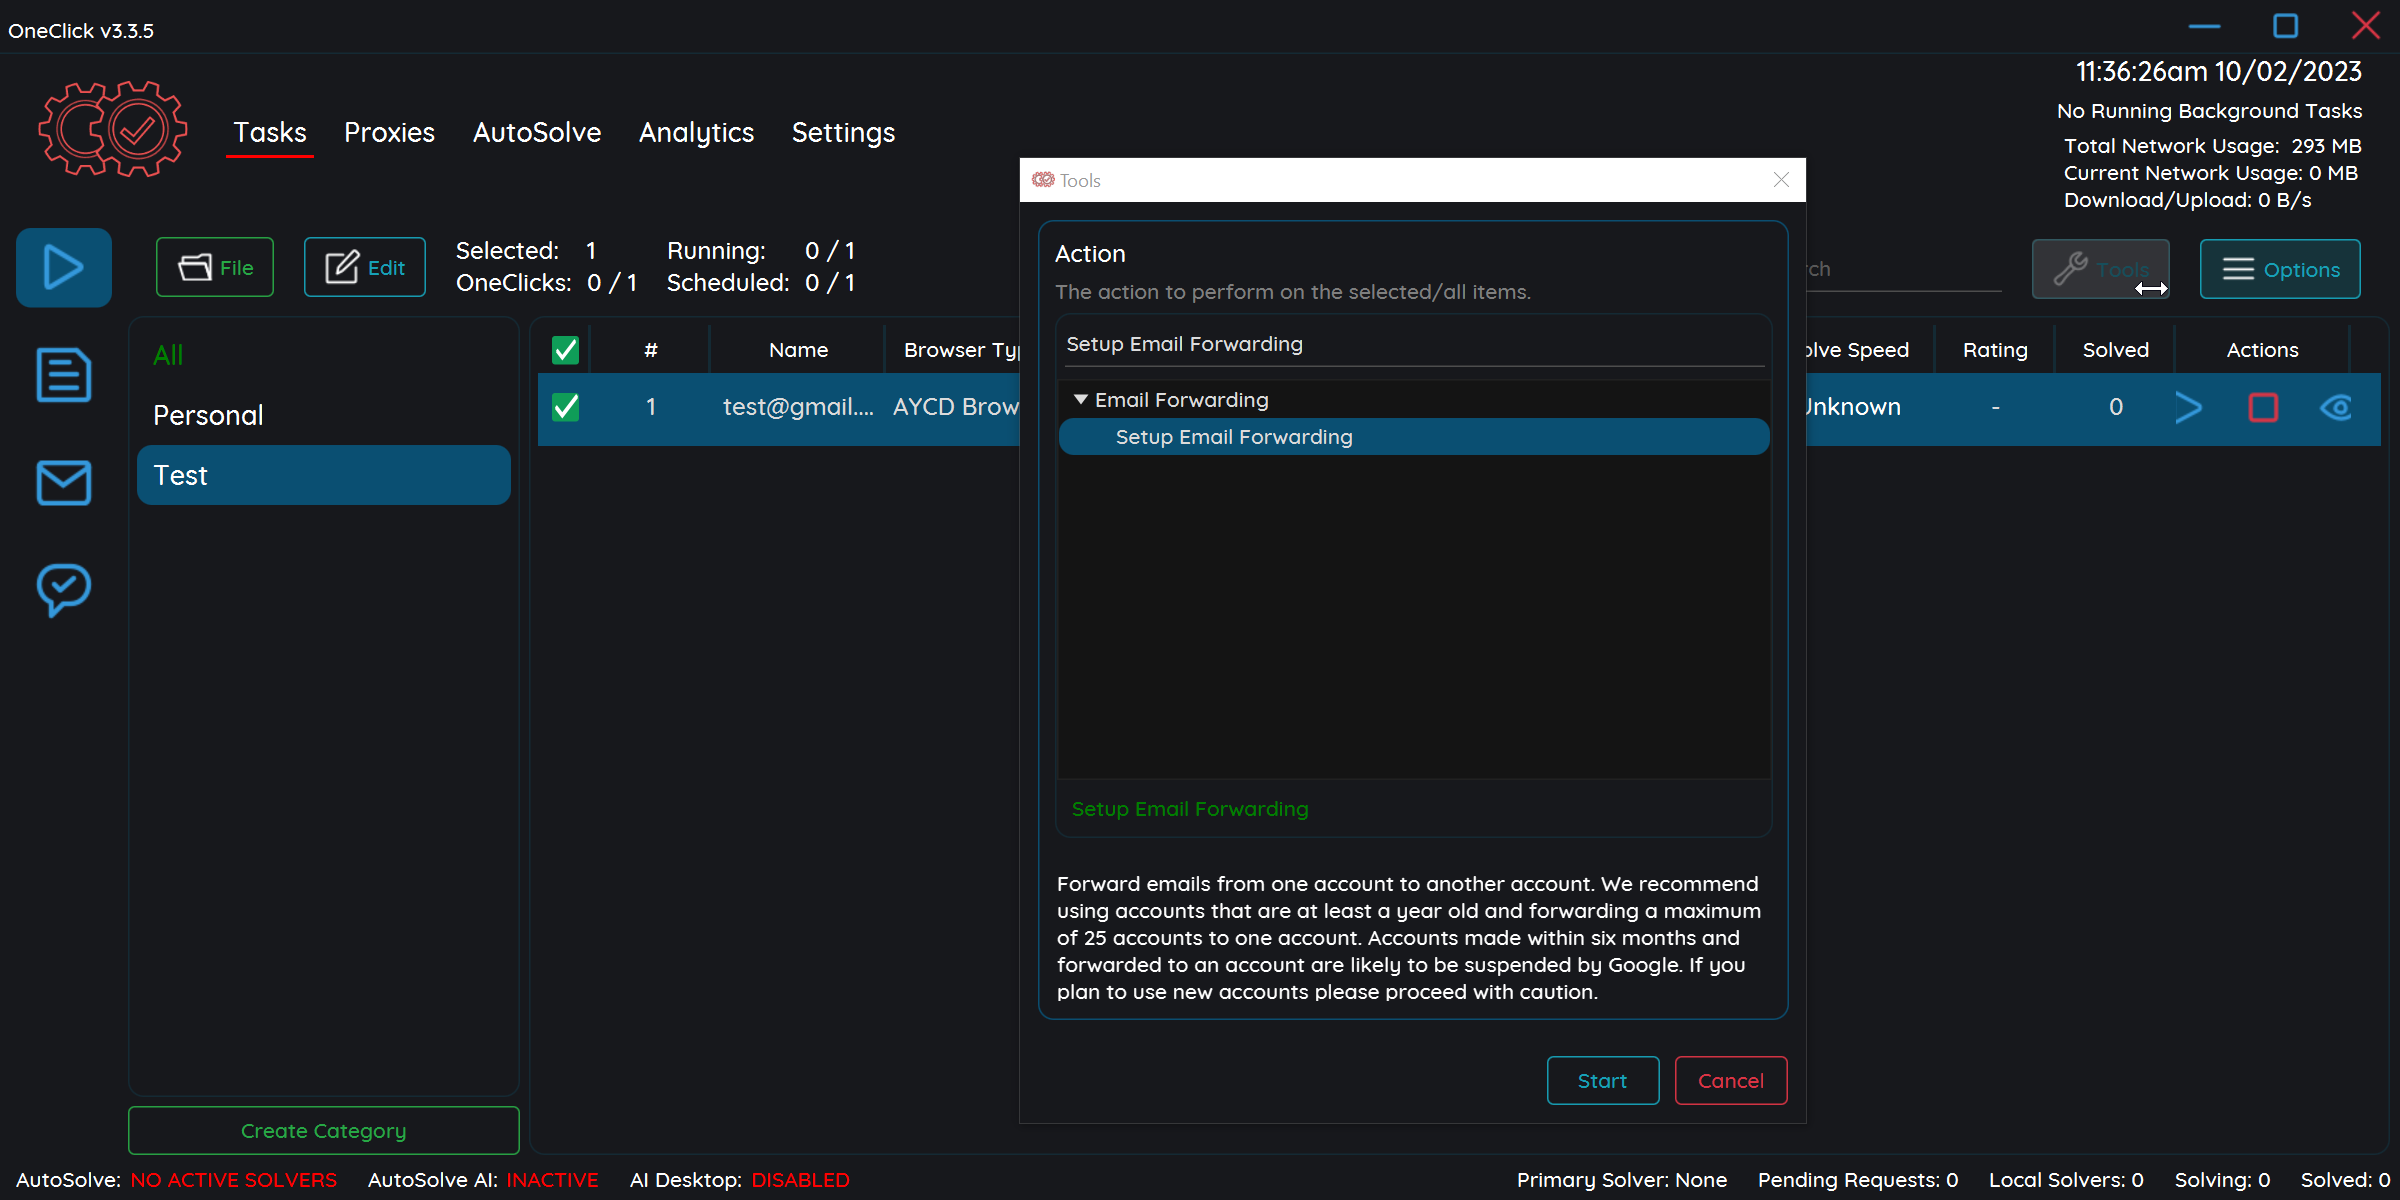Collapse the Email Forwarding tree group
This screenshot has width=2400, height=1200.
[x=1080, y=399]
